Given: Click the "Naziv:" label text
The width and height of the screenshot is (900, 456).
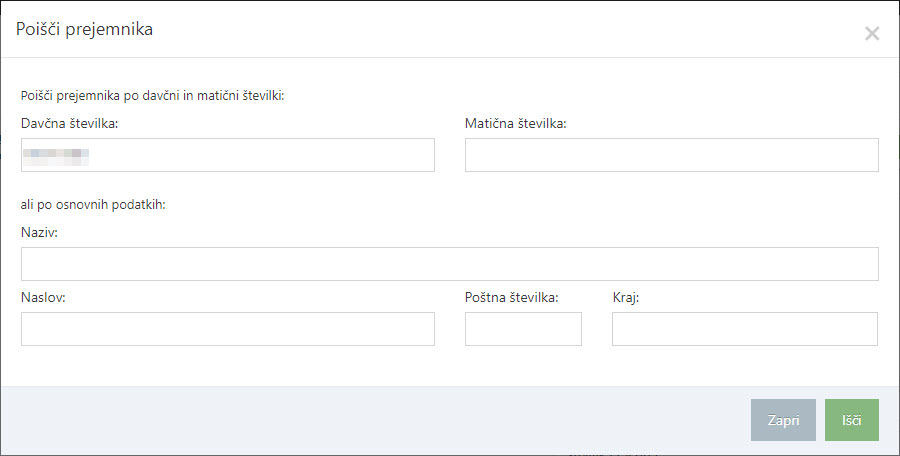Looking at the screenshot, I should tap(39, 232).
